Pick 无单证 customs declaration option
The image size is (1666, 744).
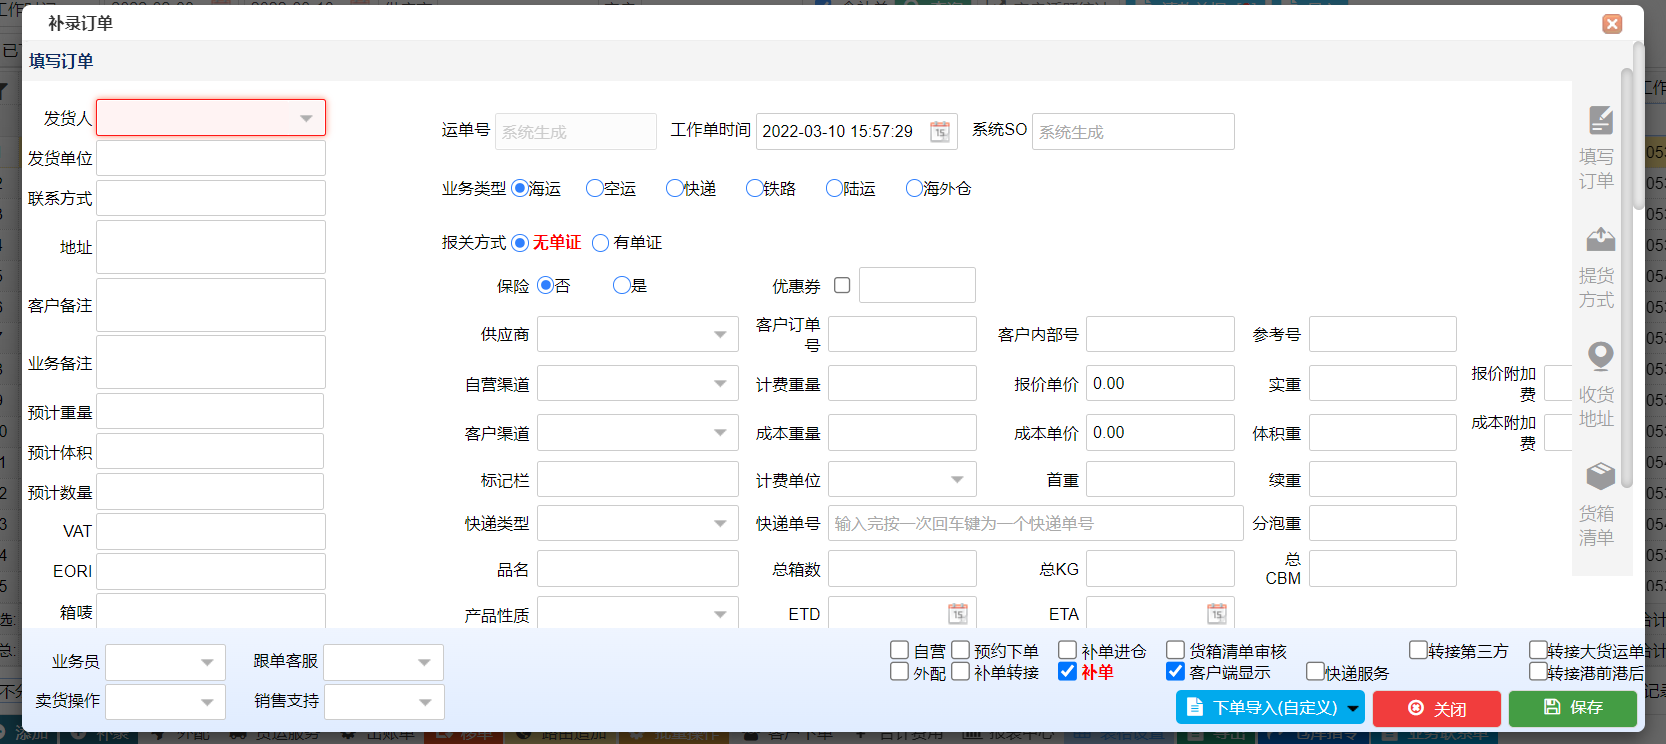(520, 243)
